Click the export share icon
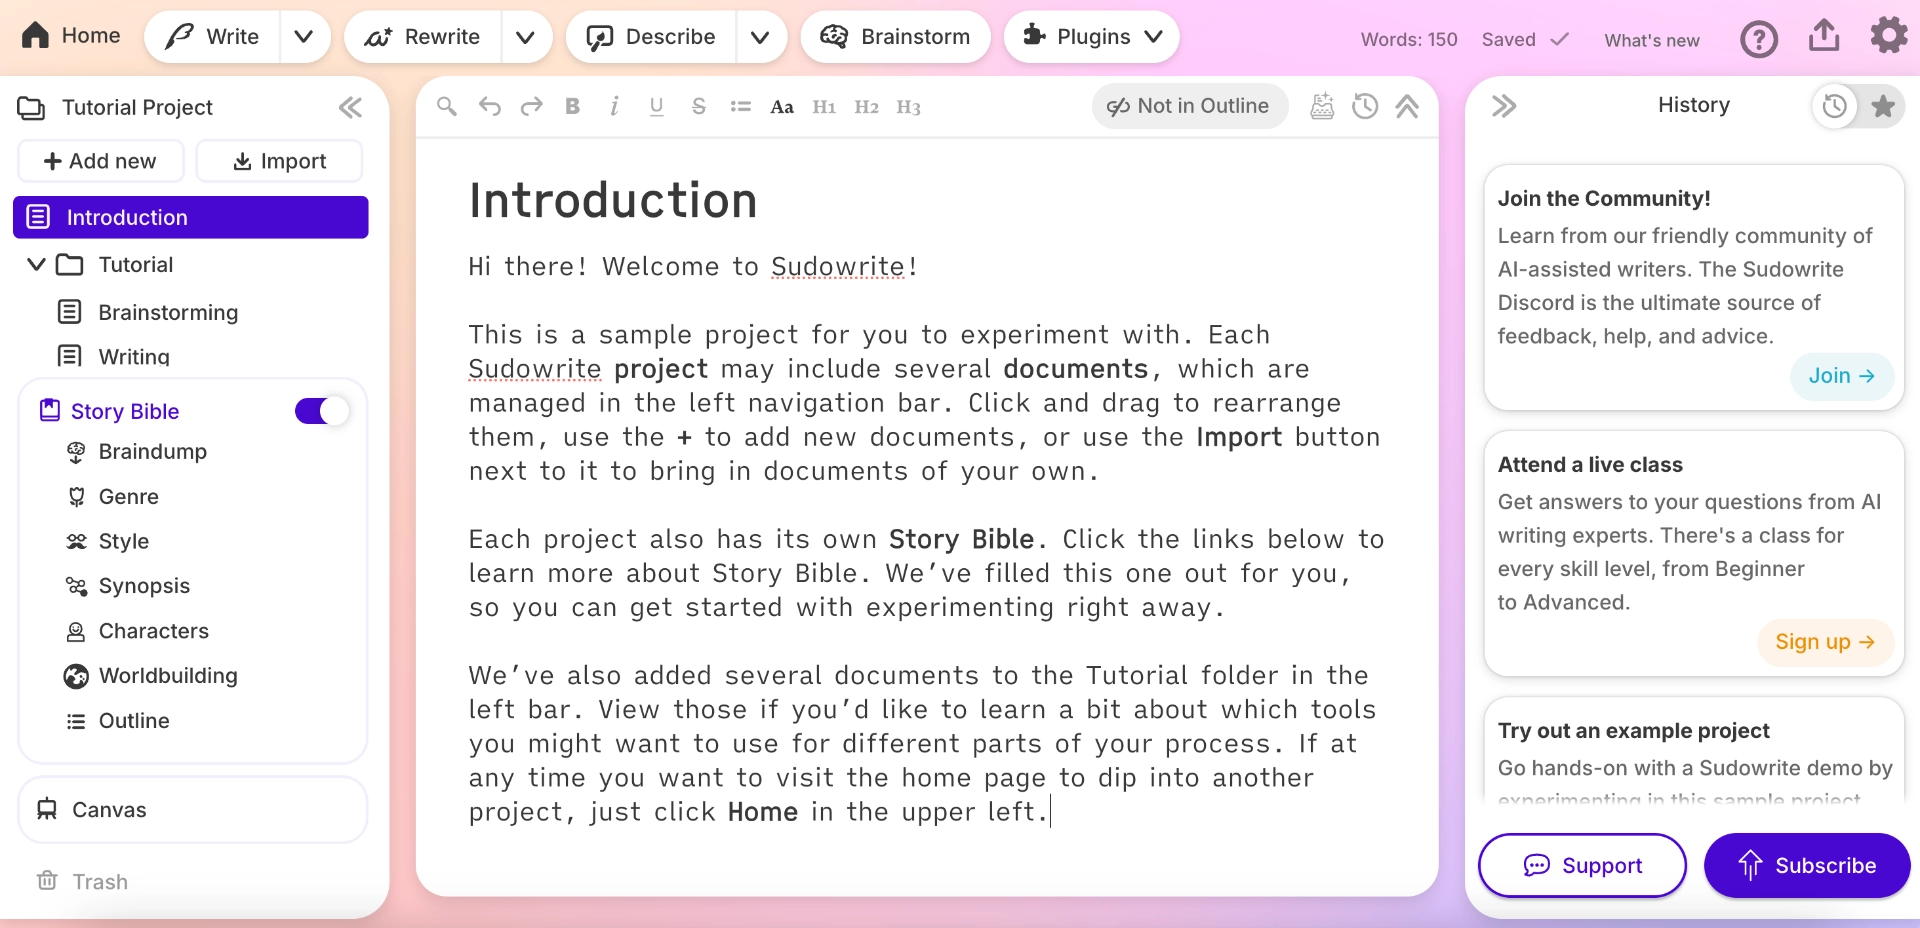Screen dimensions: 1920x928 (x=1824, y=36)
